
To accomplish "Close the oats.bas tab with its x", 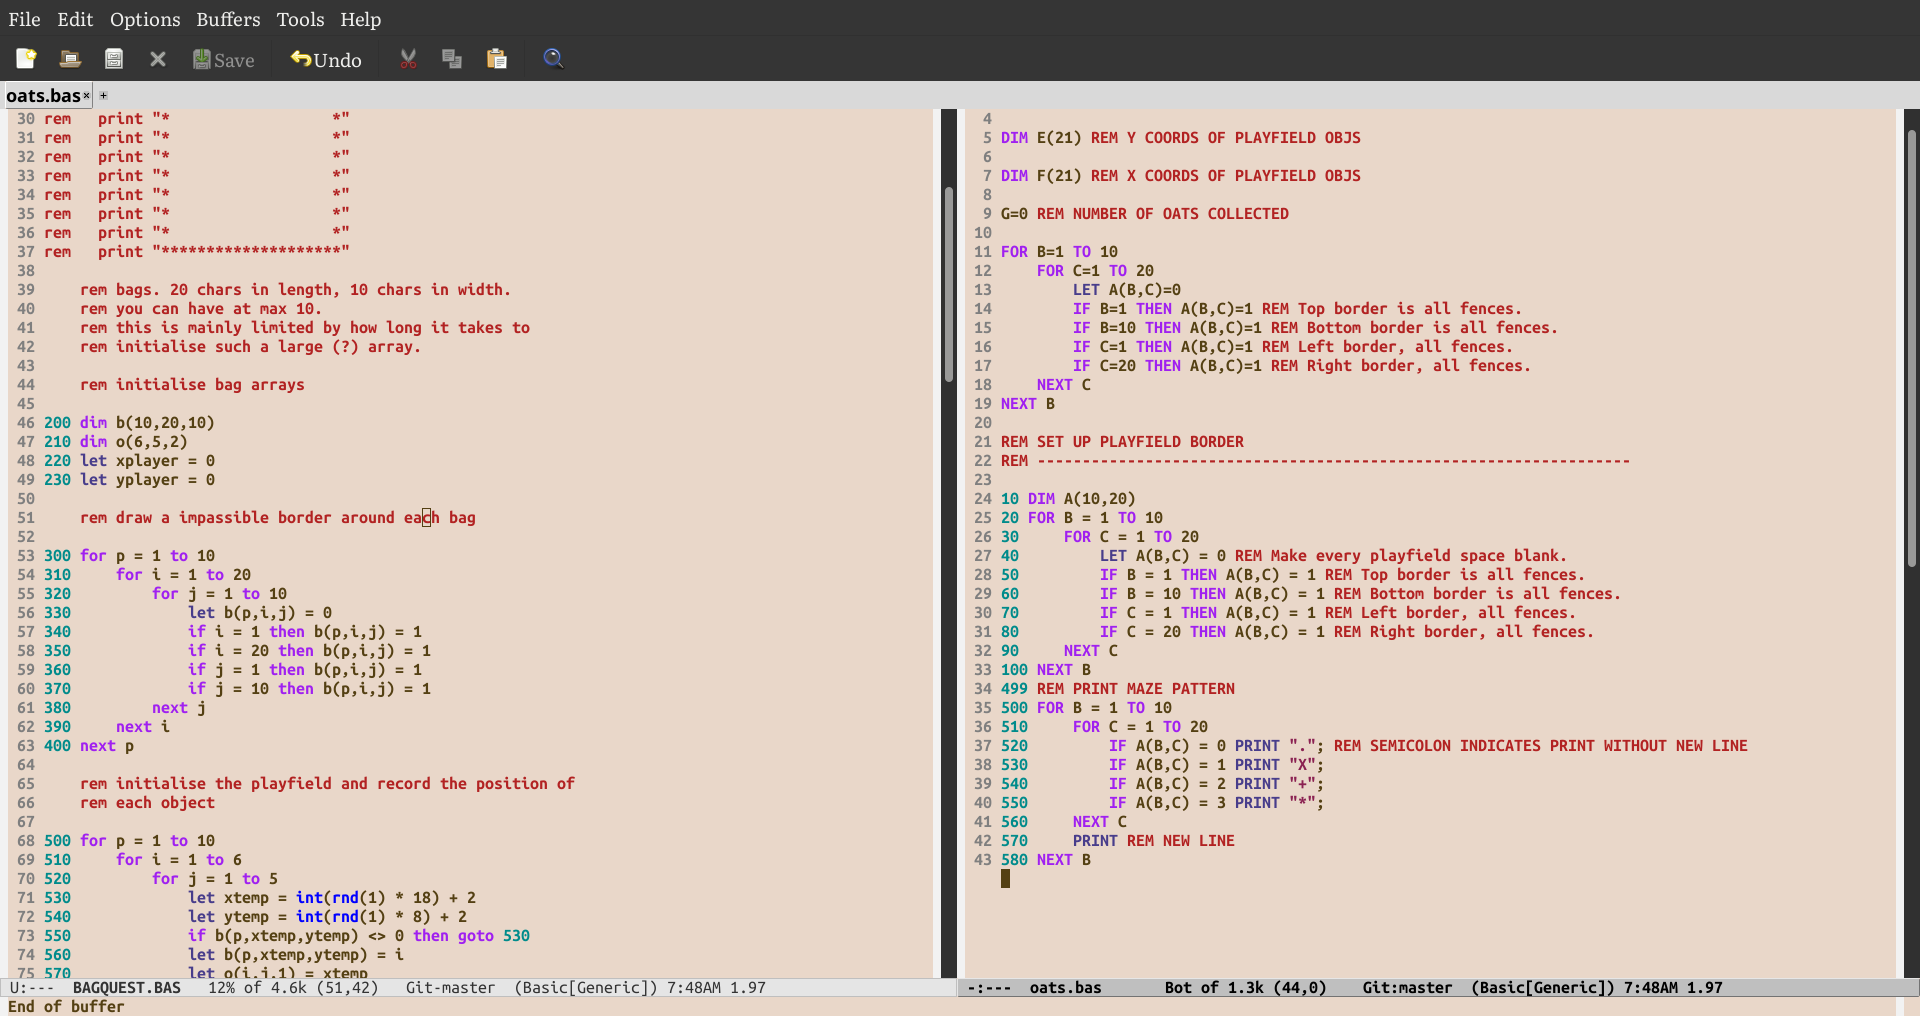I will [86, 96].
